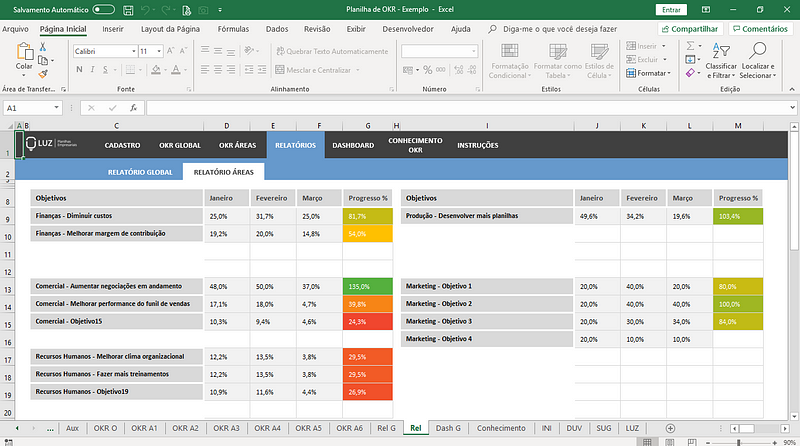Toggle the Salvamento Automático switch
The height and width of the screenshot is (446, 800).
pos(103,10)
